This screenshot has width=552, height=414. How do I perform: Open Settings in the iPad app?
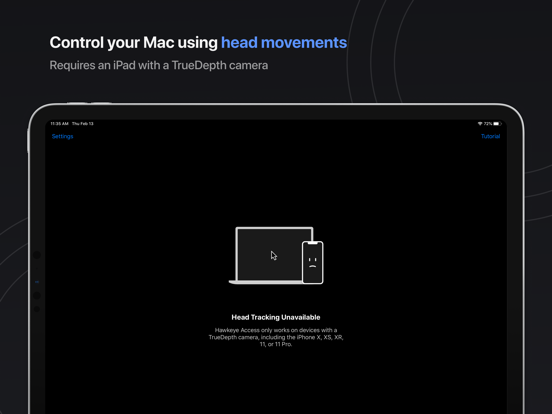tap(62, 136)
